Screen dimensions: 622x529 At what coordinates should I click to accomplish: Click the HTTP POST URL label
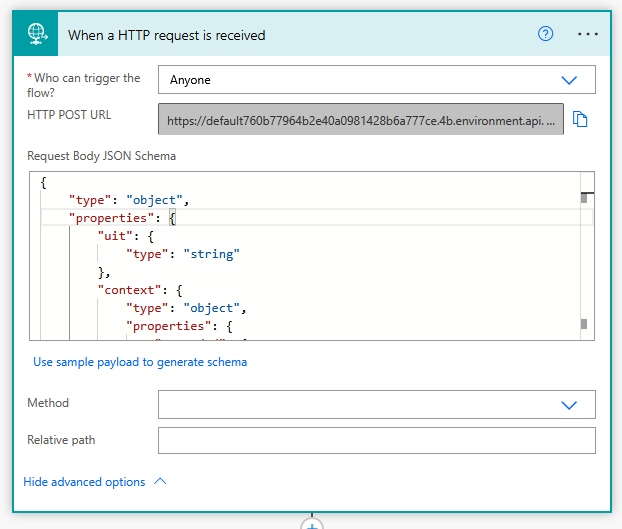coord(69,115)
